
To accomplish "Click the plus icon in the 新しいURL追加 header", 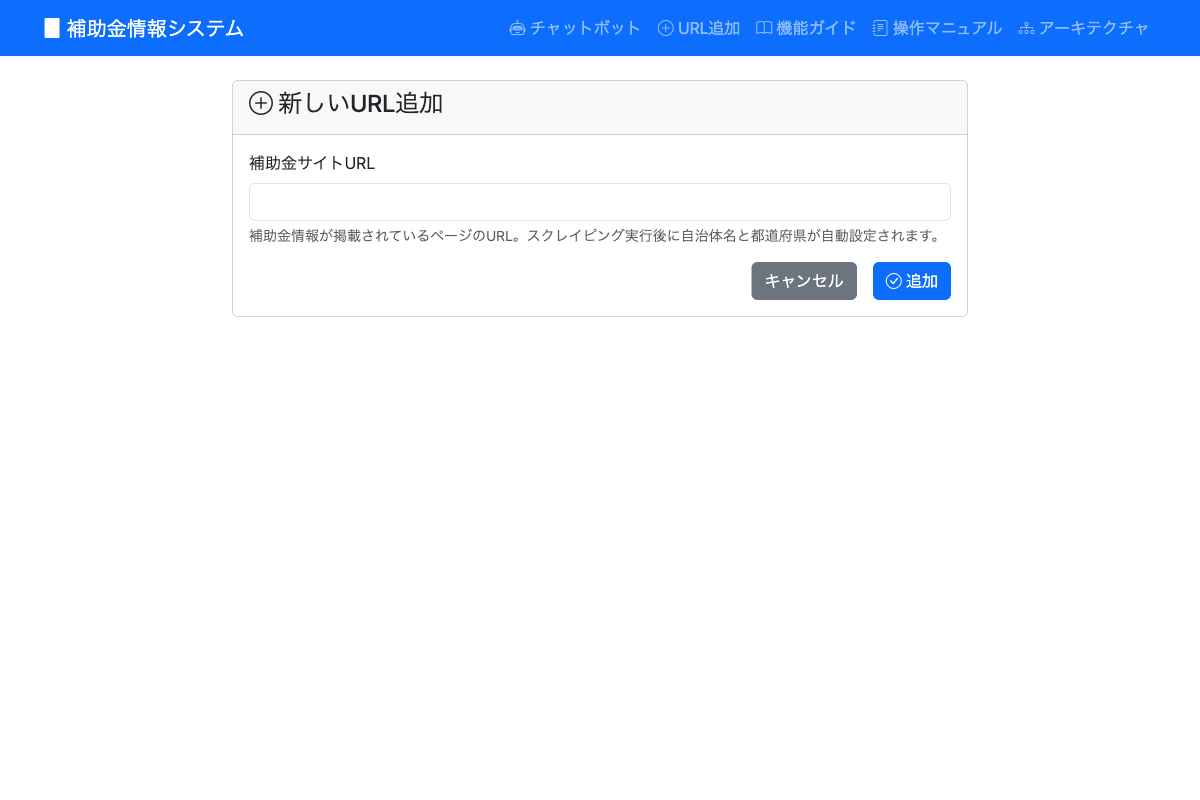I will (x=261, y=103).
